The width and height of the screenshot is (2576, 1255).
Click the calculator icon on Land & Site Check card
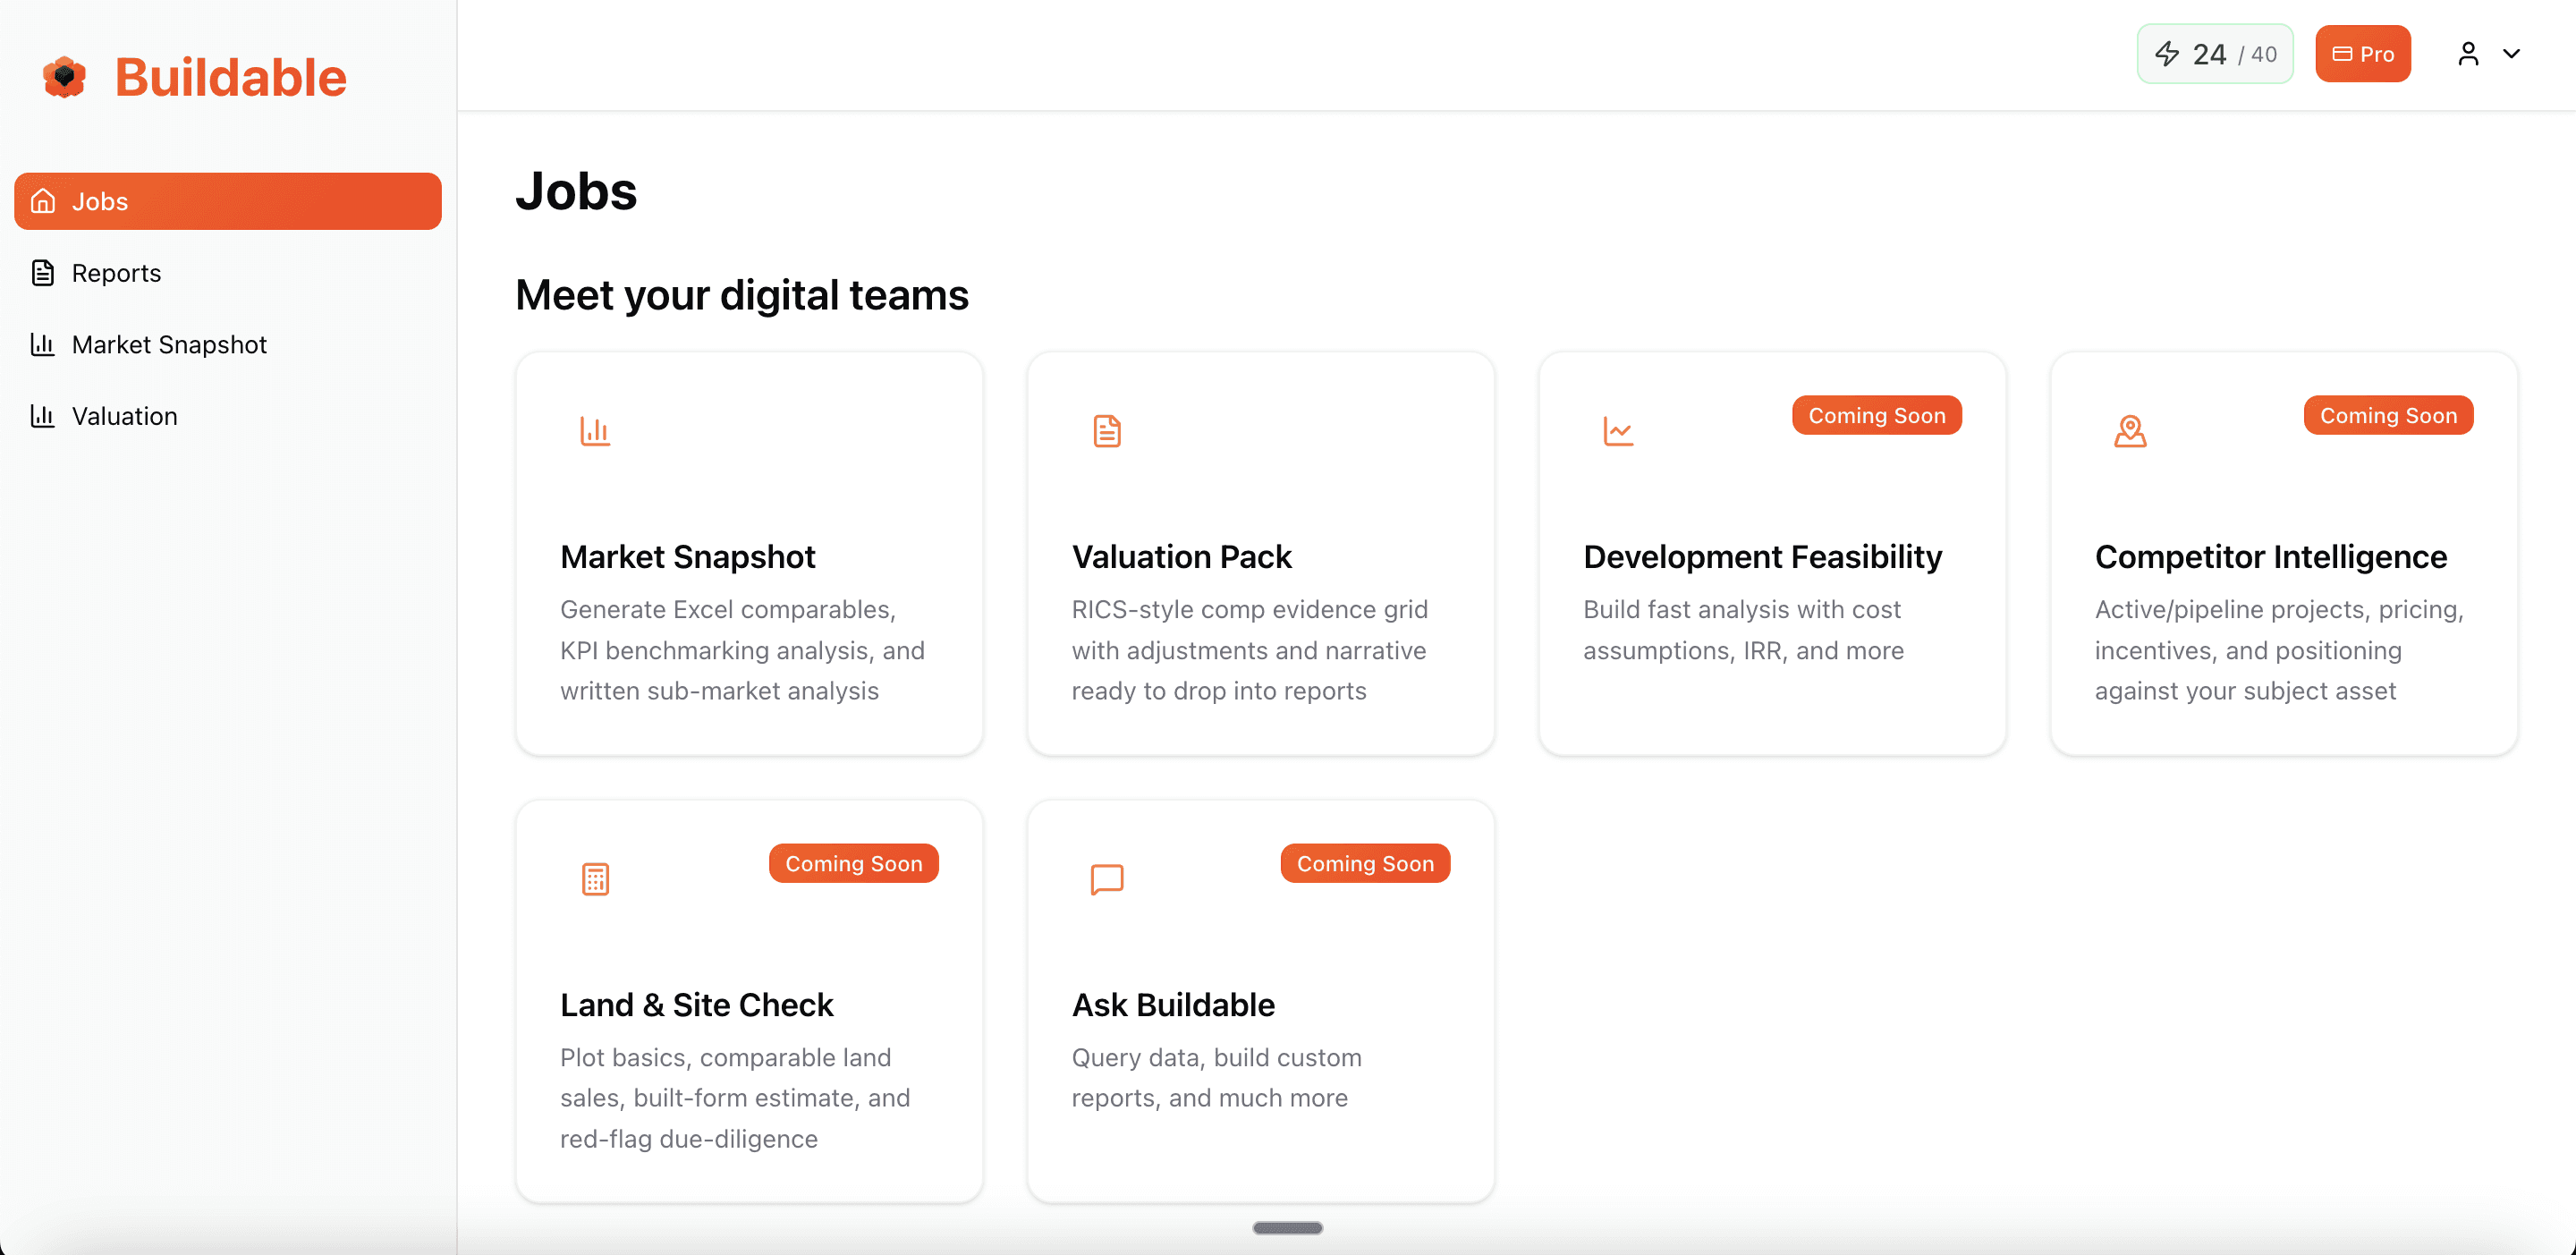click(x=595, y=879)
